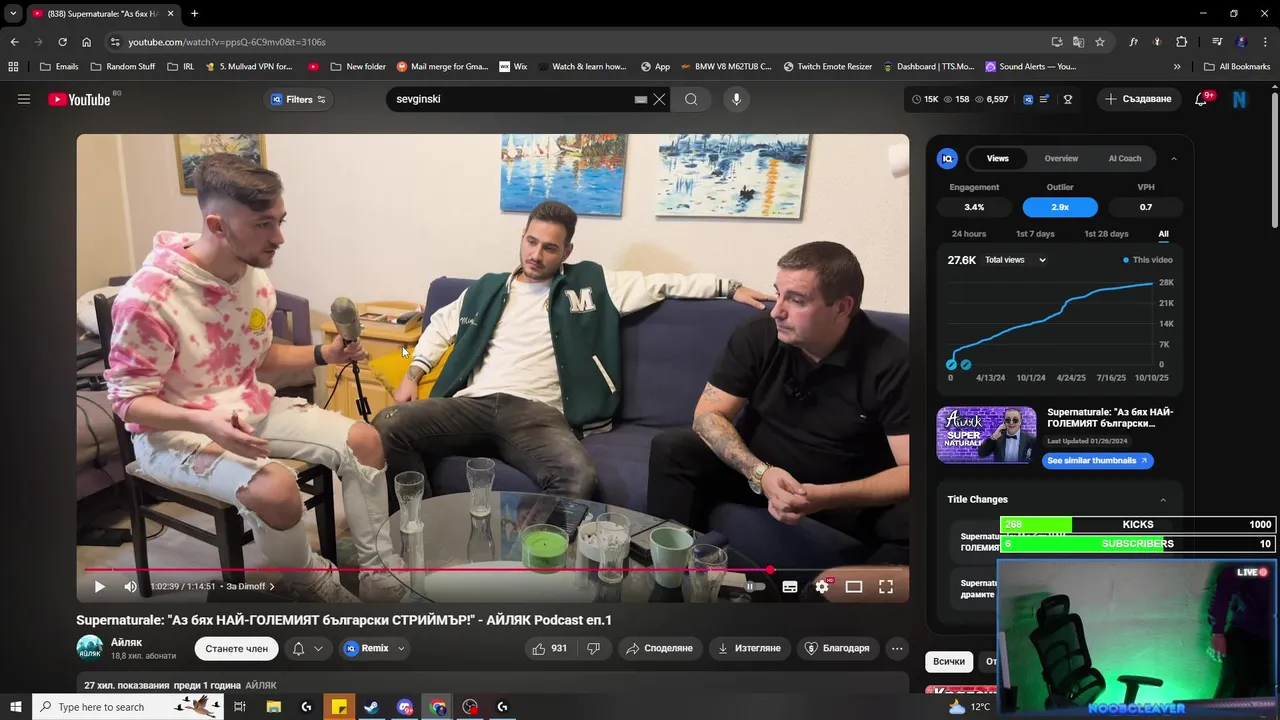Mute the video volume
1280x720 pixels.
click(130, 587)
